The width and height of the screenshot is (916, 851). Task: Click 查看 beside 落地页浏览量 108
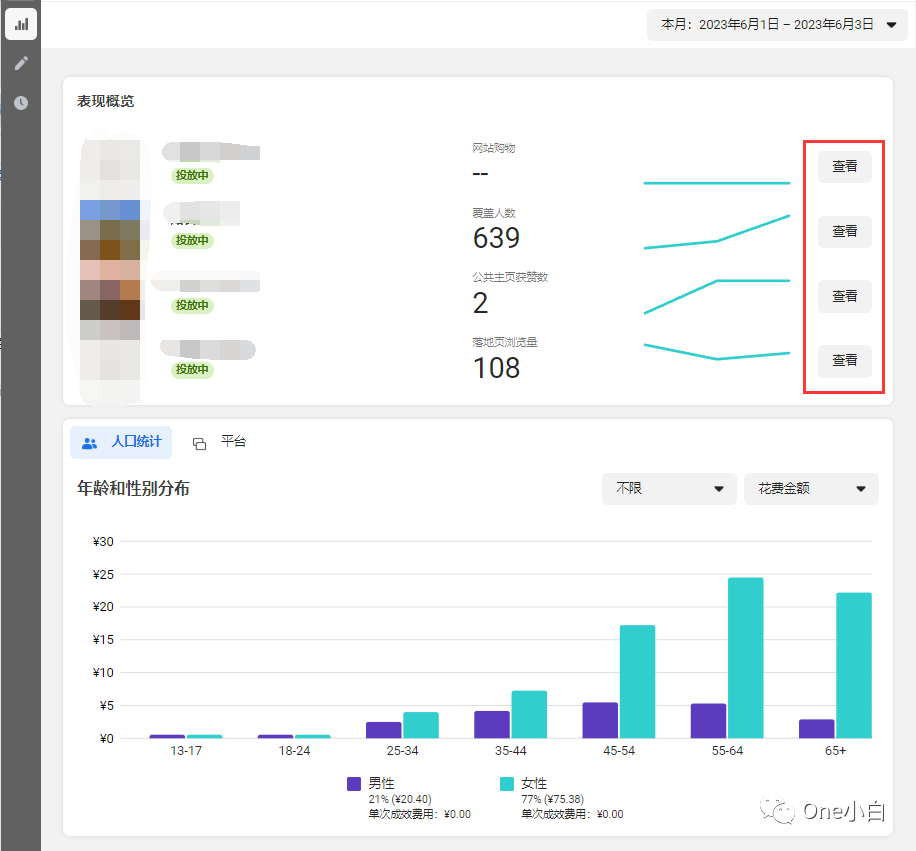(843, 361)
